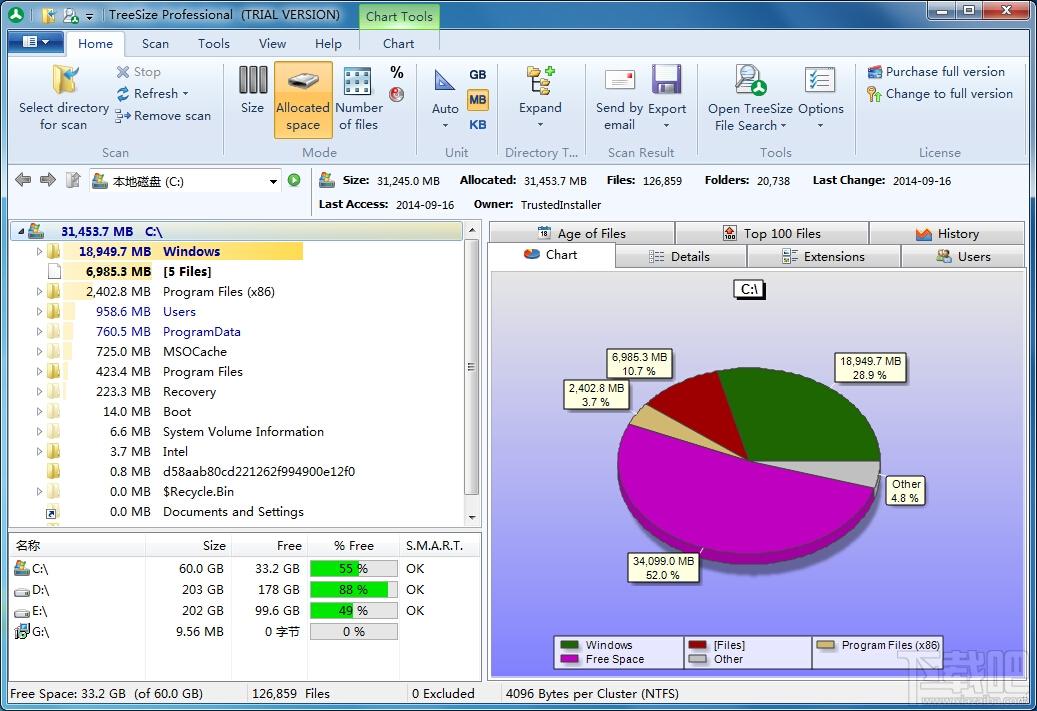Viewport: 1037px width, 711px height.
Task: Set unit to KB
Action: click(x=477, y=124)
